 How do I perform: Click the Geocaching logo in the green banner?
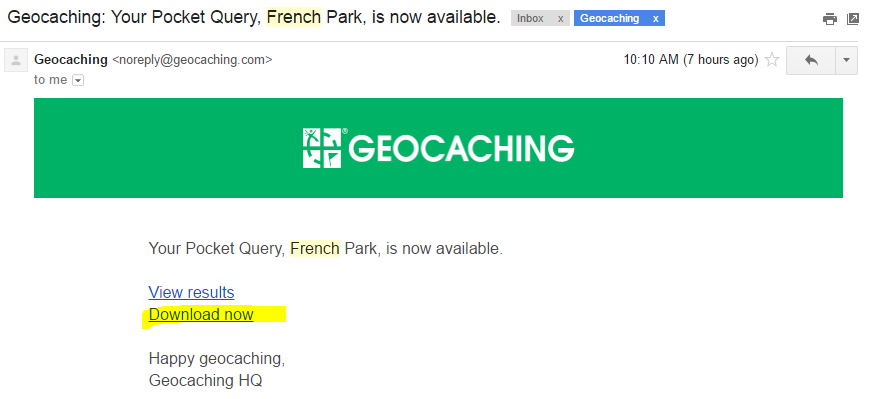coord(438,148)
